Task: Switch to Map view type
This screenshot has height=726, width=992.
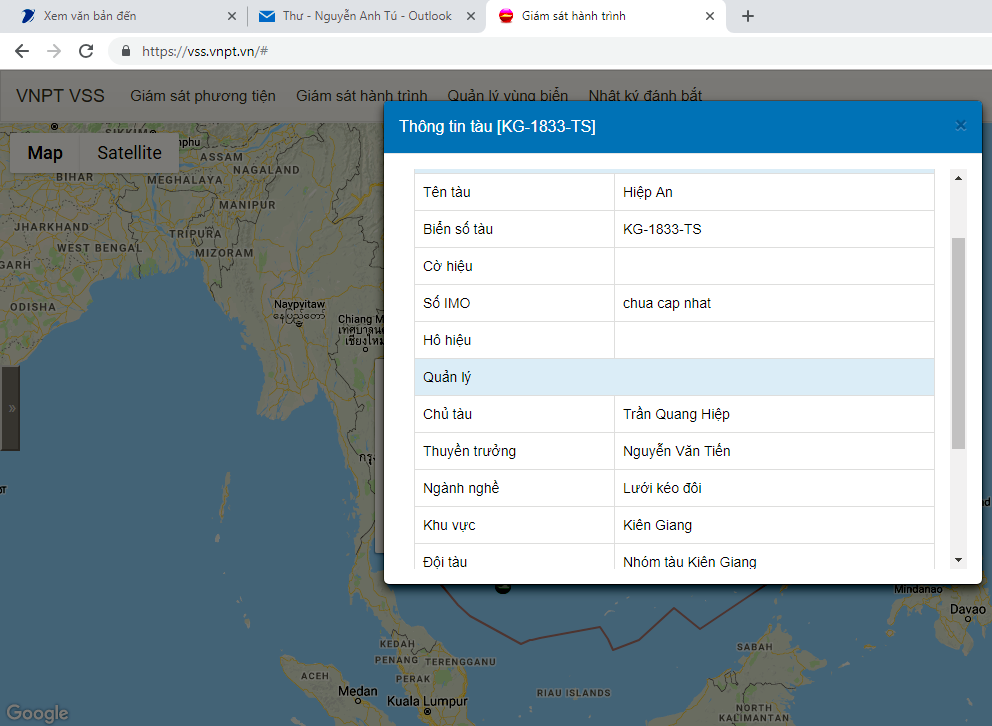Action: [x=45, y=153]
